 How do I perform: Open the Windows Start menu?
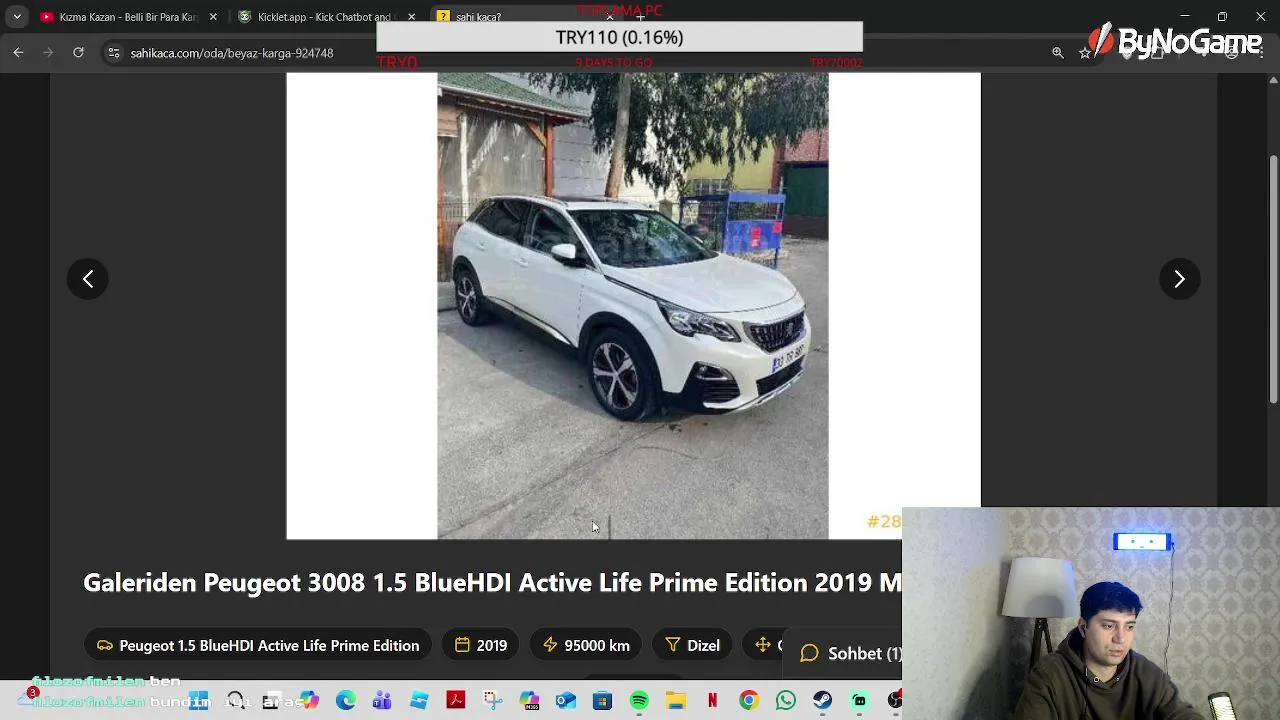[x=199, y=701]
